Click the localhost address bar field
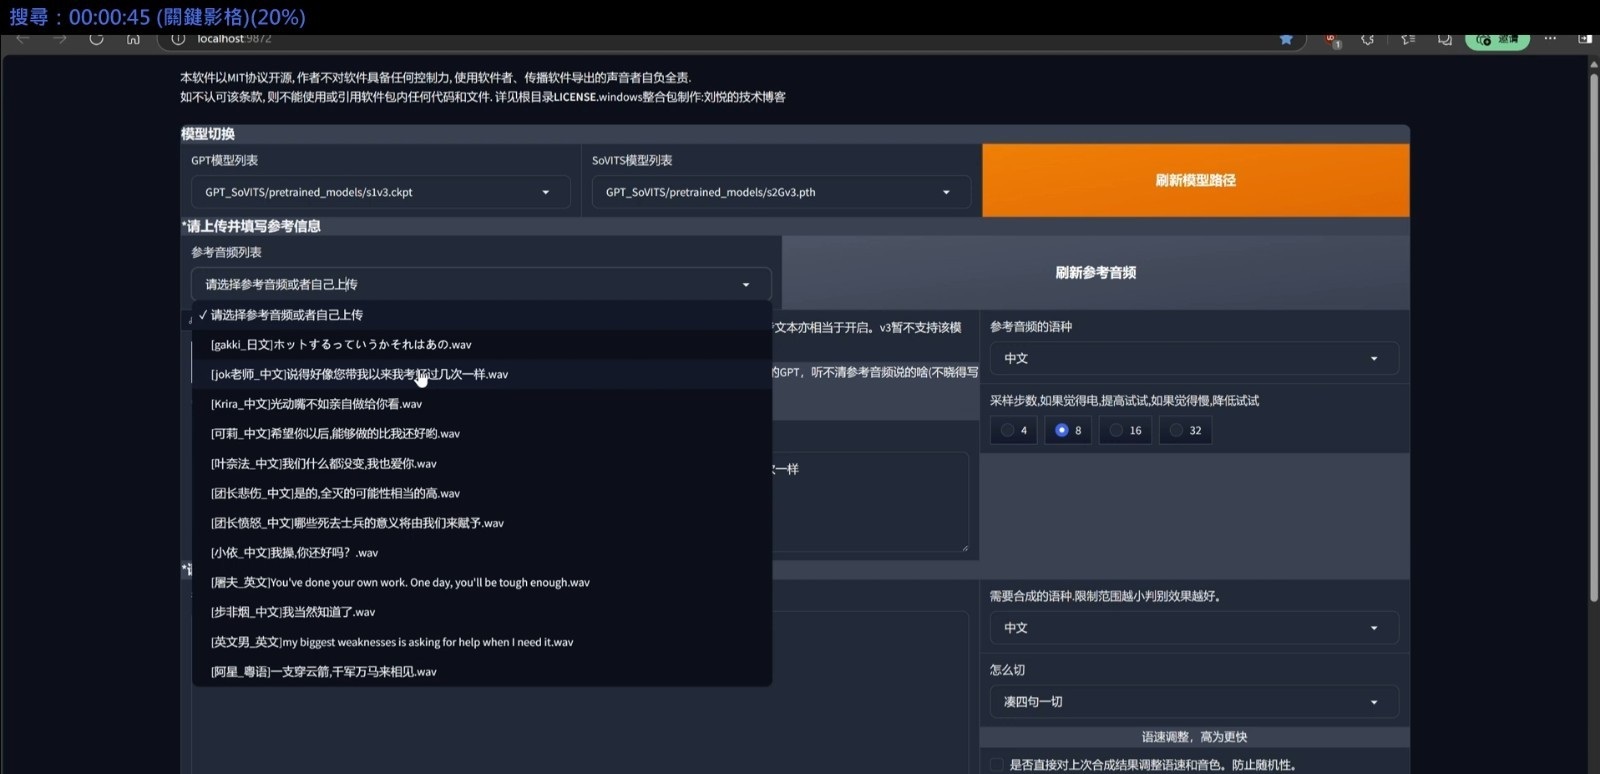This screenshot has height=774, width=1600. click(x=700, y=39)
